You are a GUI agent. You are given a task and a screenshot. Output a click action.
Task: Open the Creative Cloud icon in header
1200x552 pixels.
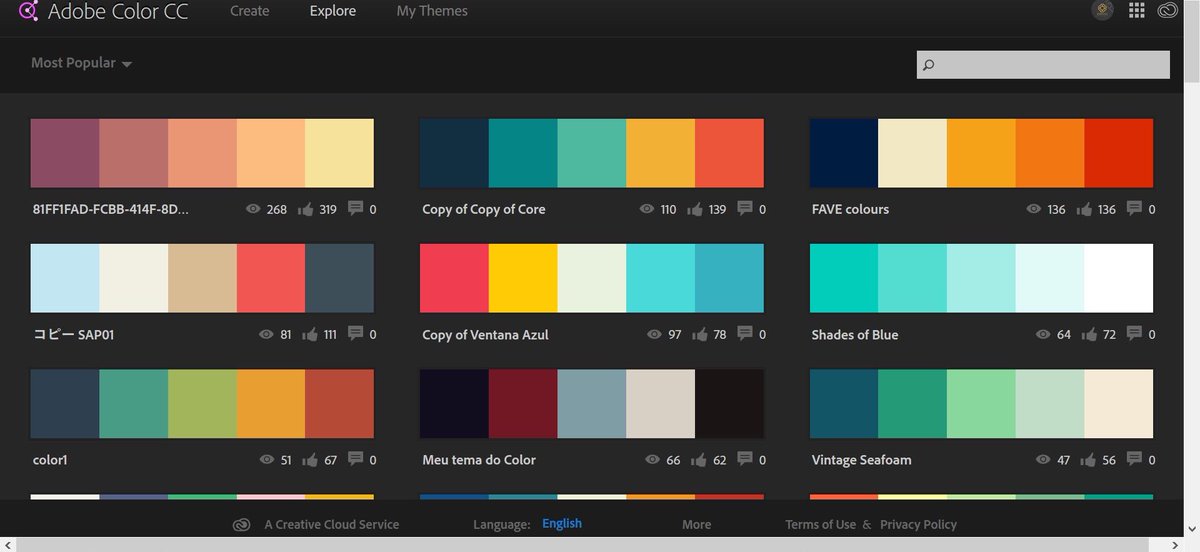(x=1168, y=11)
